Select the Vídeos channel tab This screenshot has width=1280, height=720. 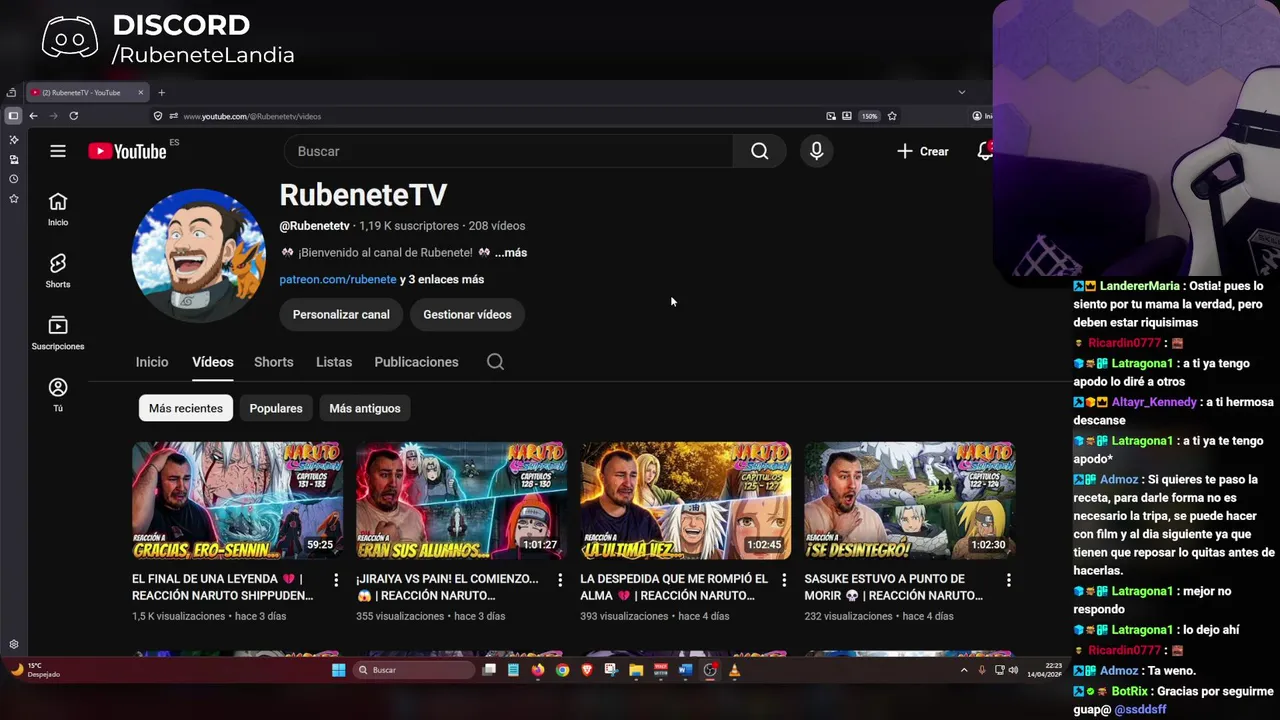click(x=213, y=362)
